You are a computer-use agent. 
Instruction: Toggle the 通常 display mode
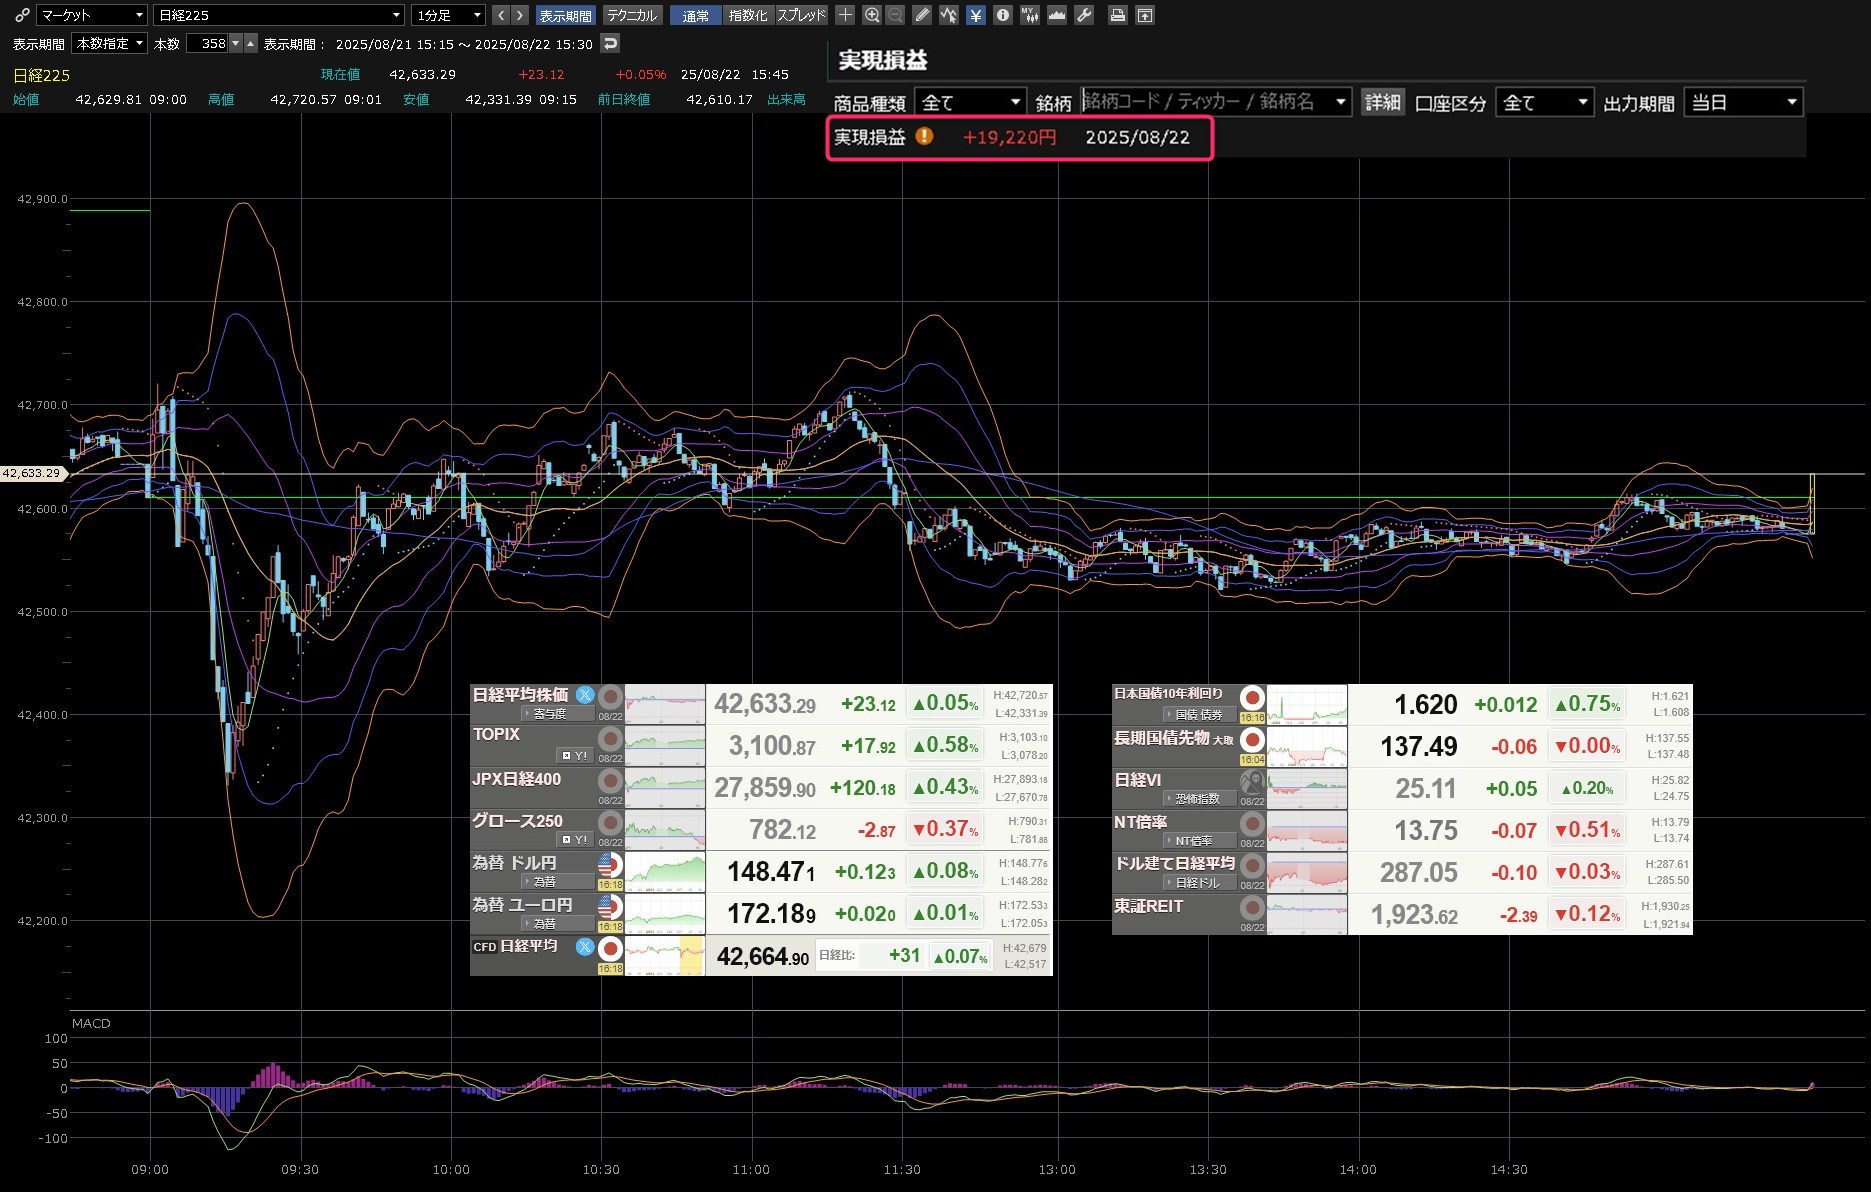[695, 15]
